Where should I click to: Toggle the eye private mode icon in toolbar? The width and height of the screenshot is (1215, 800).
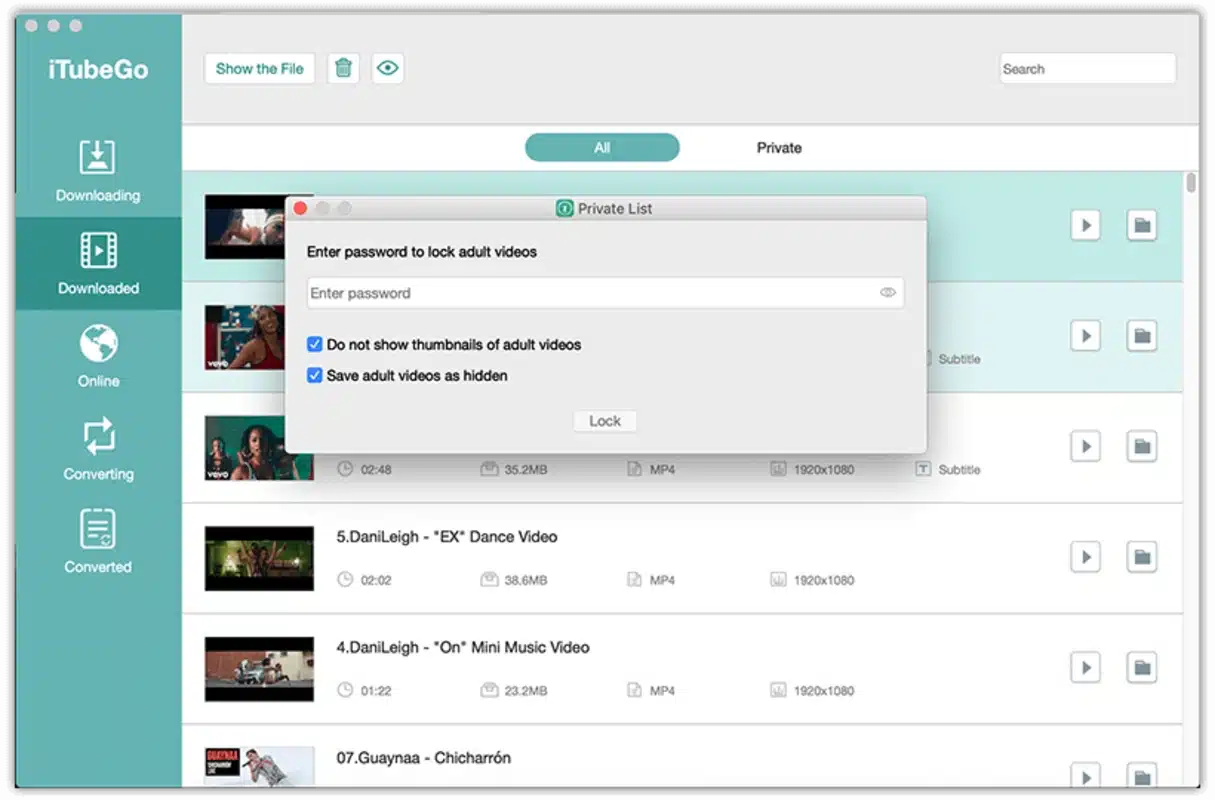pos(387,68)
